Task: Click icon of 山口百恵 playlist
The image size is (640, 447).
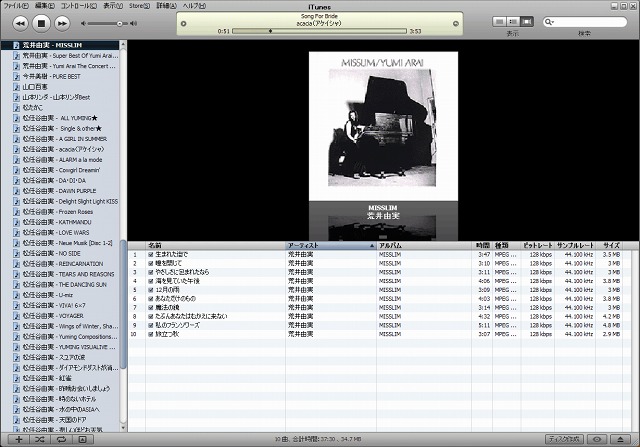Action: click(16, 87)
